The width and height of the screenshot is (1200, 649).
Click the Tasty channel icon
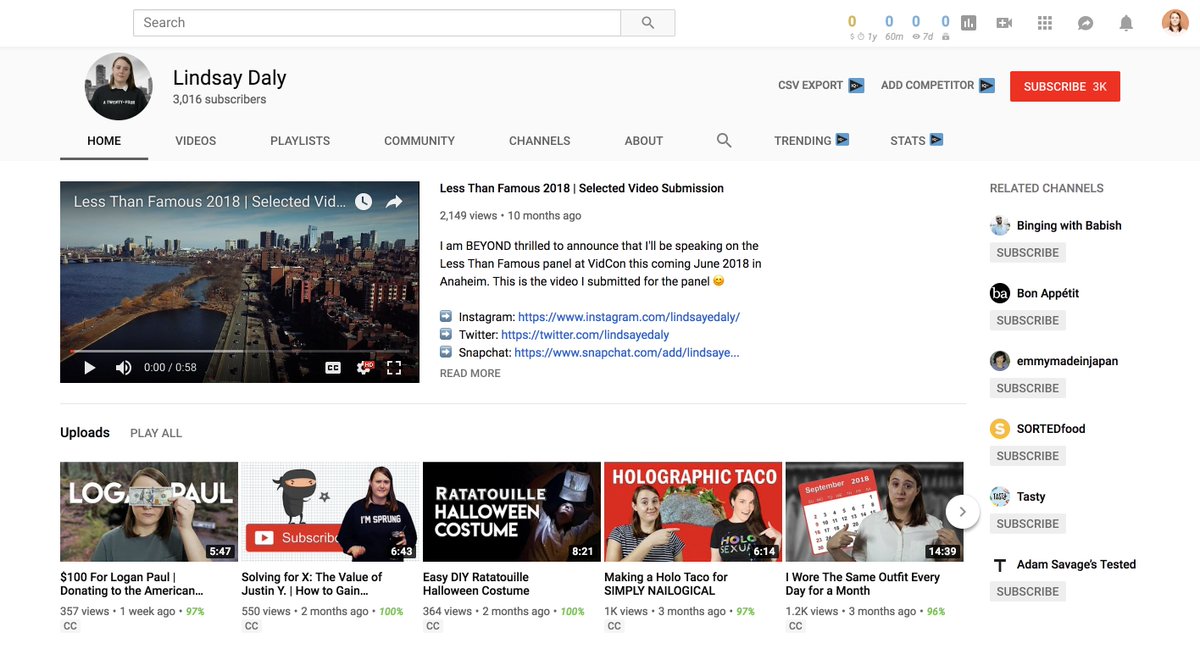click(1000, 497)
